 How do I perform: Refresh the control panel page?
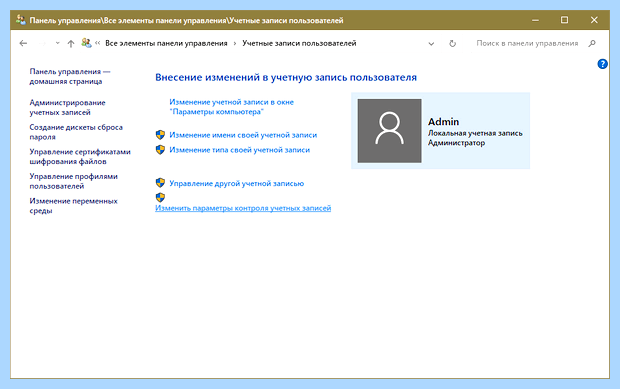click(452, 43)
